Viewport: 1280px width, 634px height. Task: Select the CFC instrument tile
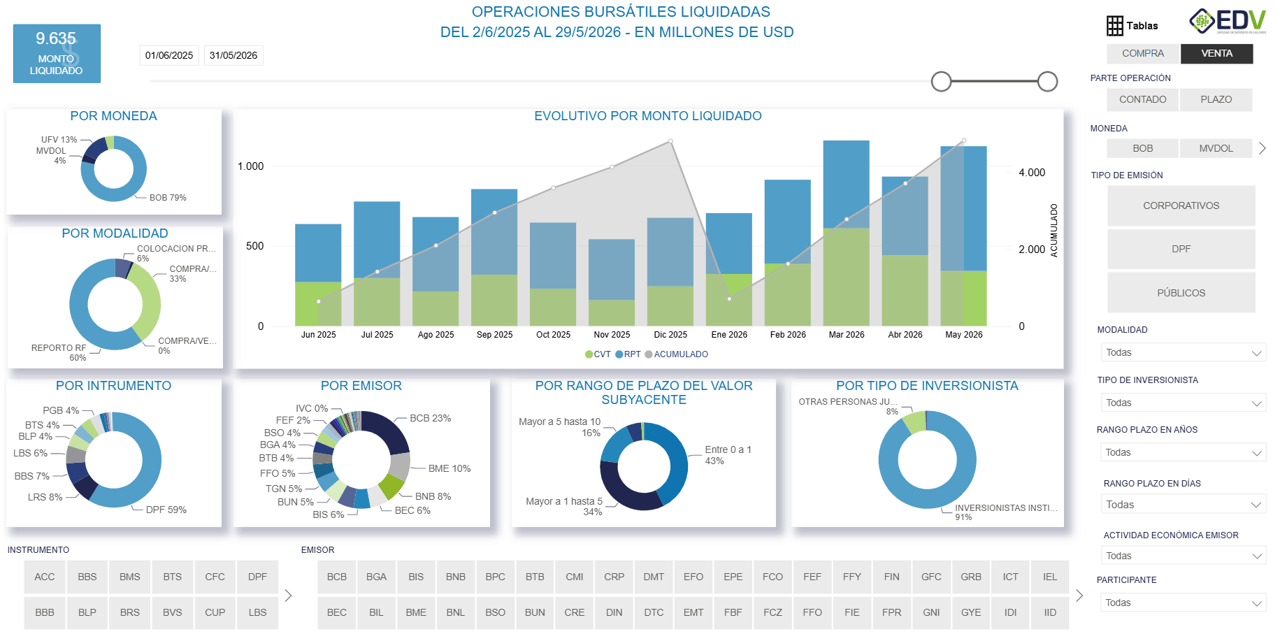(x=215, y=577)
